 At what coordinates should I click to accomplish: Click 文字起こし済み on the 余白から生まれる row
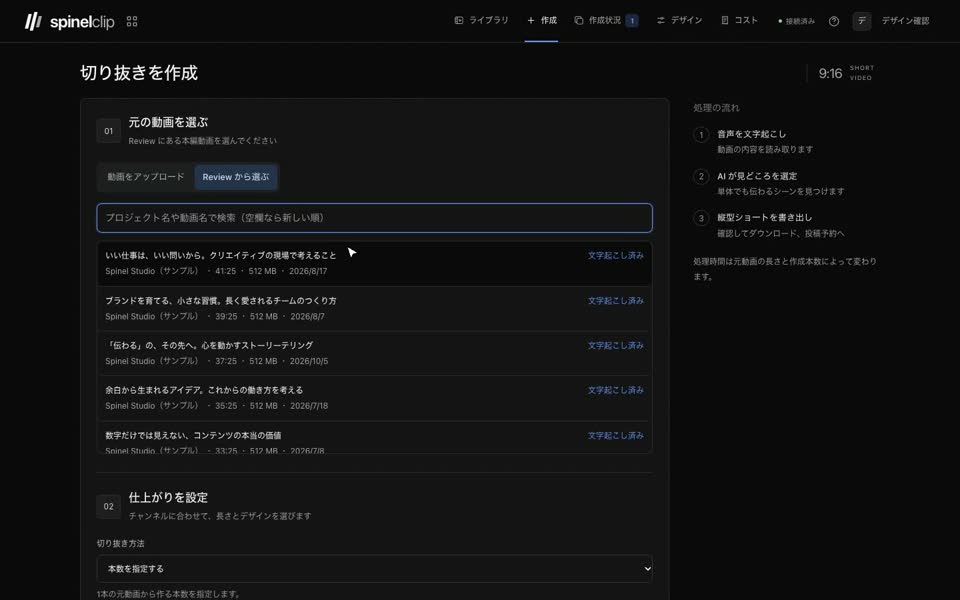[x=615, y=390]
